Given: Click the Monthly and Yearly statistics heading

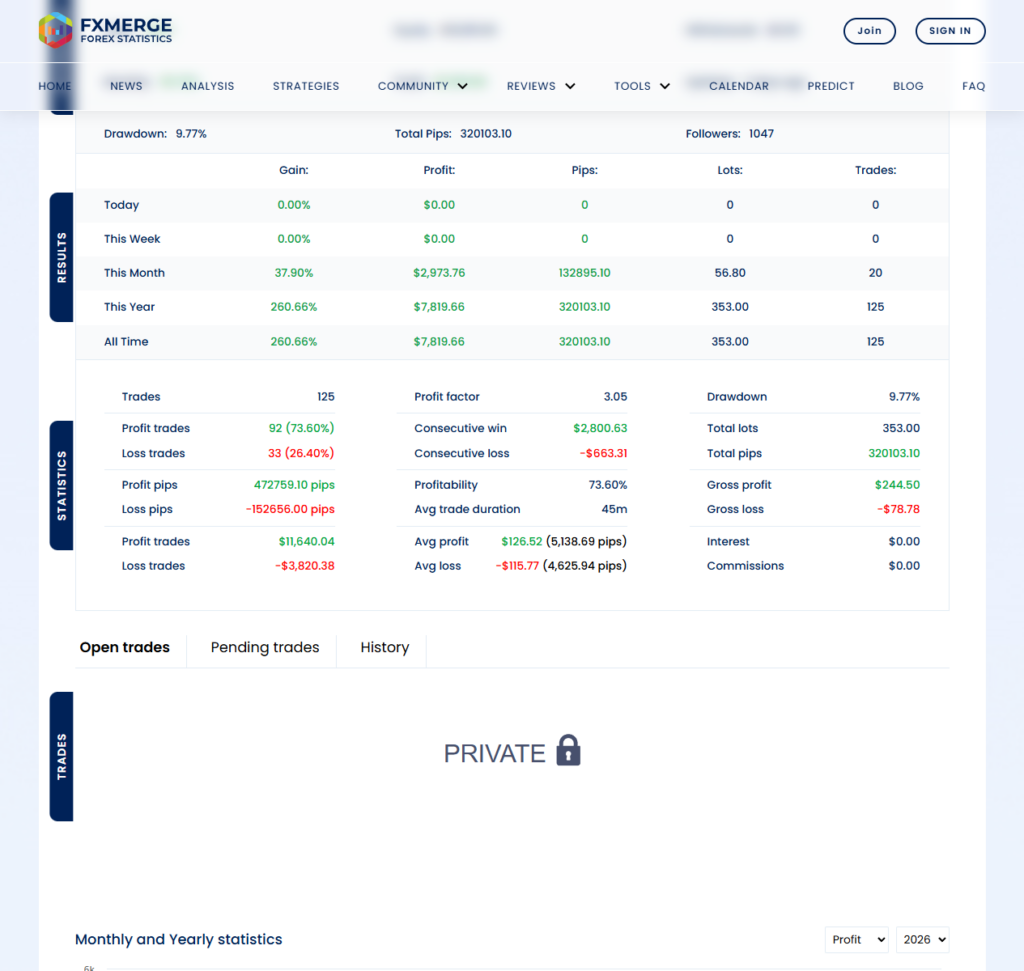Looking at the screenshot, I should [178, 939].
